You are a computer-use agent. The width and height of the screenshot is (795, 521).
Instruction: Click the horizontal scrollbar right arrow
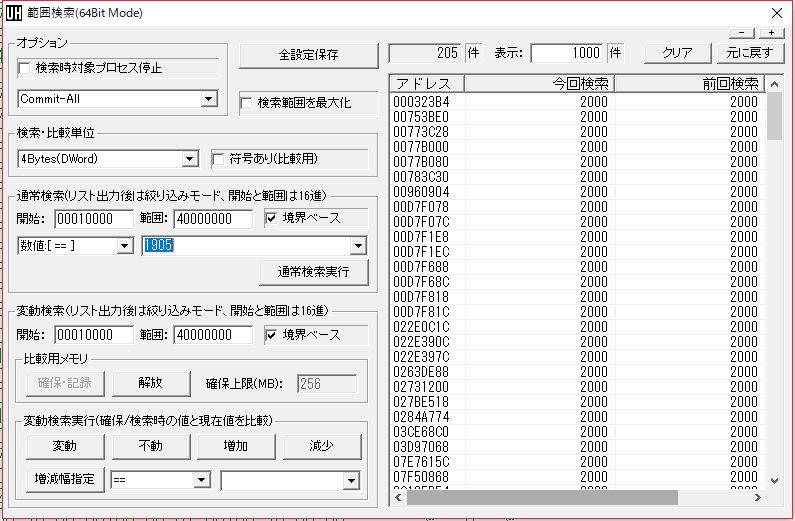(x=758, y=498)
